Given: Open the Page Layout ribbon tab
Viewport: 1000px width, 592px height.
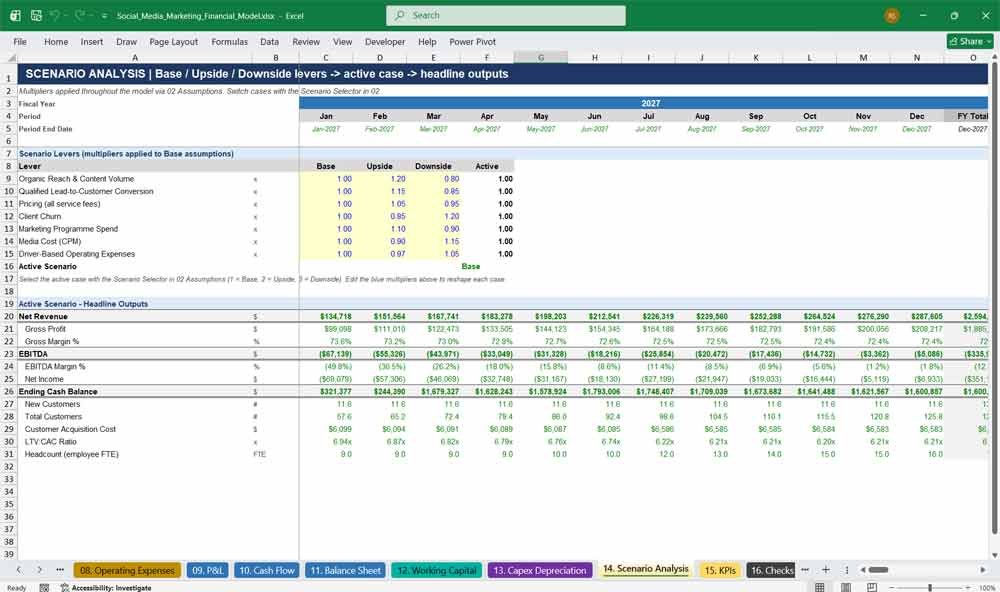Looking at the screenshot, I should (x=173, y=41).
